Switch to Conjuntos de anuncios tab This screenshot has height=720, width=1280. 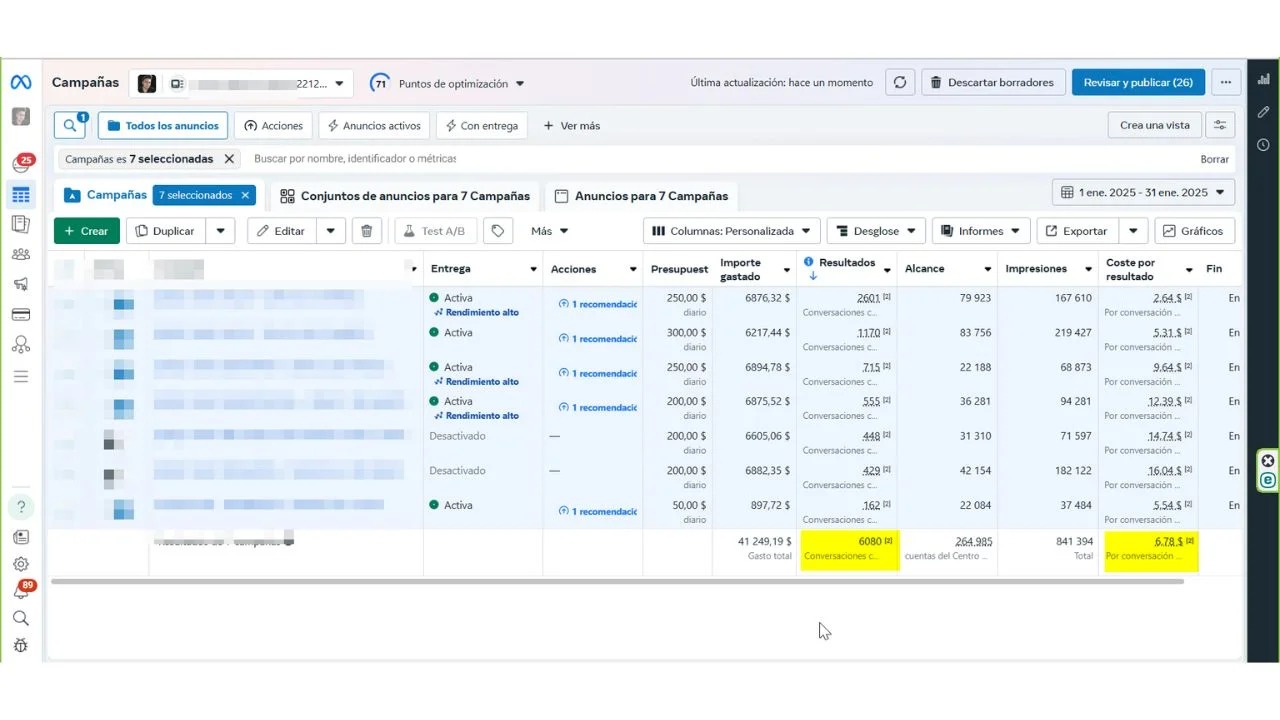click(405, 196)
